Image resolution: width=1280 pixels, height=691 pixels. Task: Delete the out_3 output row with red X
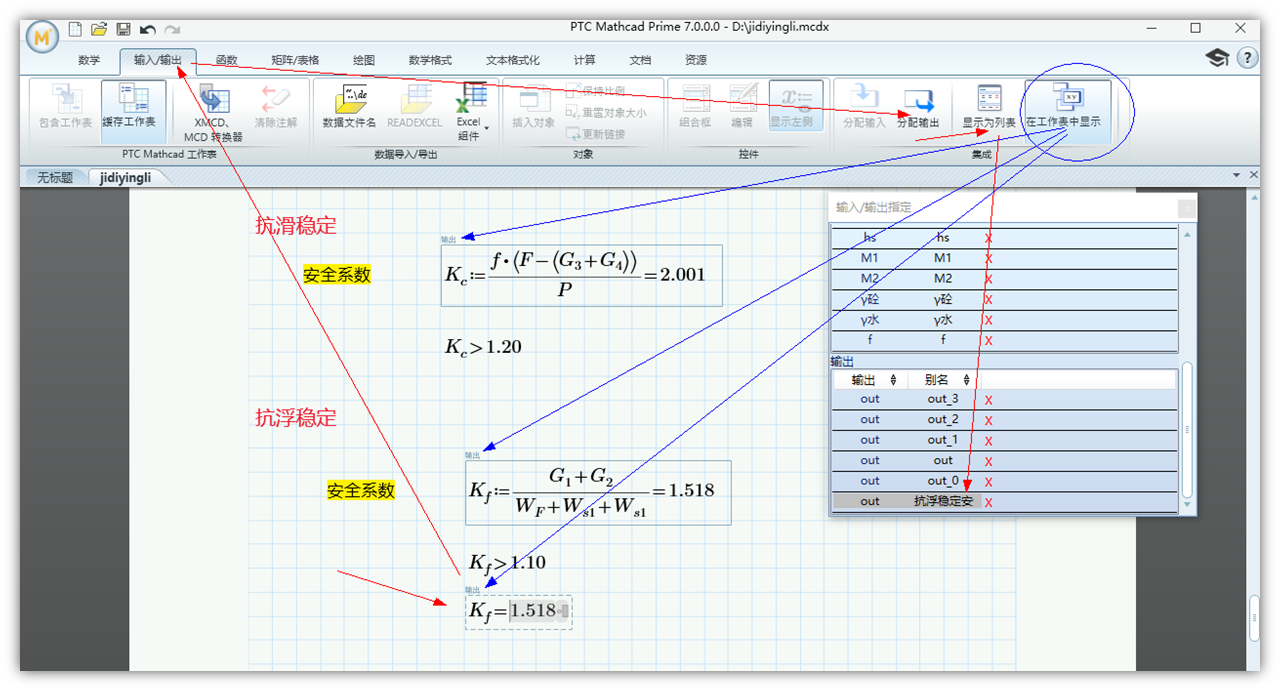[x=989, y=400]
